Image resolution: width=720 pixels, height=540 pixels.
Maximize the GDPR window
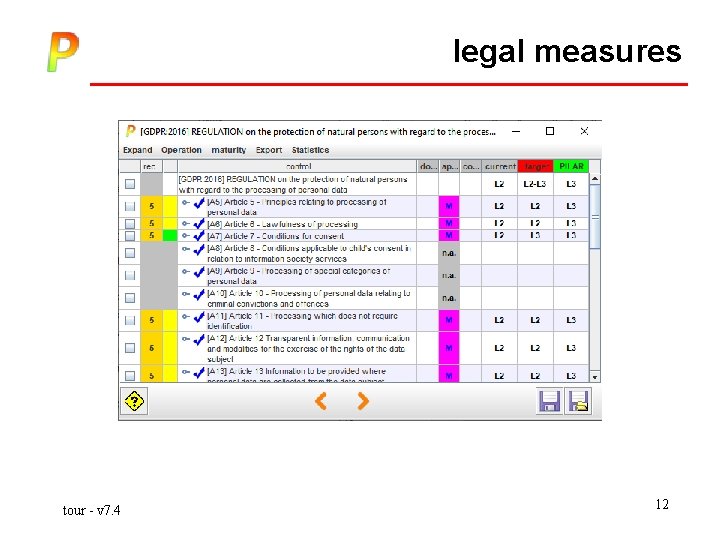click(x=550, y=131)
